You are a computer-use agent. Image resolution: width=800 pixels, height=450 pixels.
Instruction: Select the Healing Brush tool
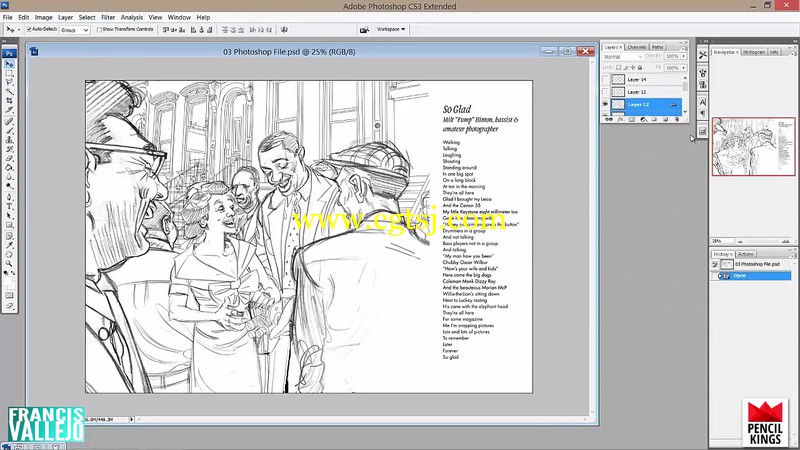pos(9,121)
